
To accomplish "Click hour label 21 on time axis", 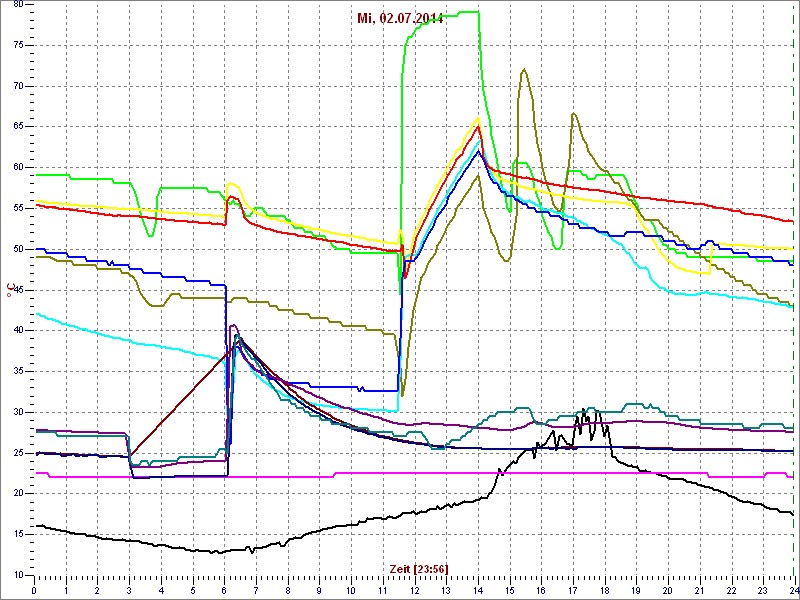I will click(698, 590).
